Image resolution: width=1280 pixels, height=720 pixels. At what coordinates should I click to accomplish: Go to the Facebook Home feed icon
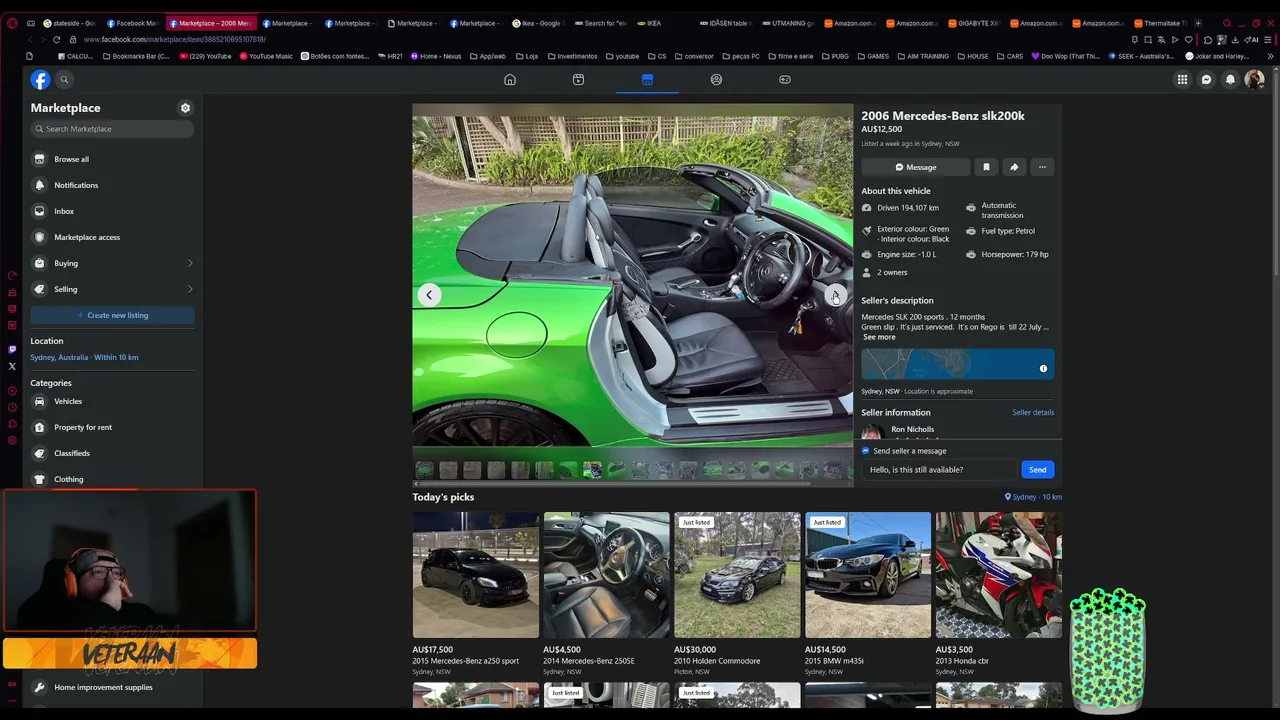[x=510, y=79]
